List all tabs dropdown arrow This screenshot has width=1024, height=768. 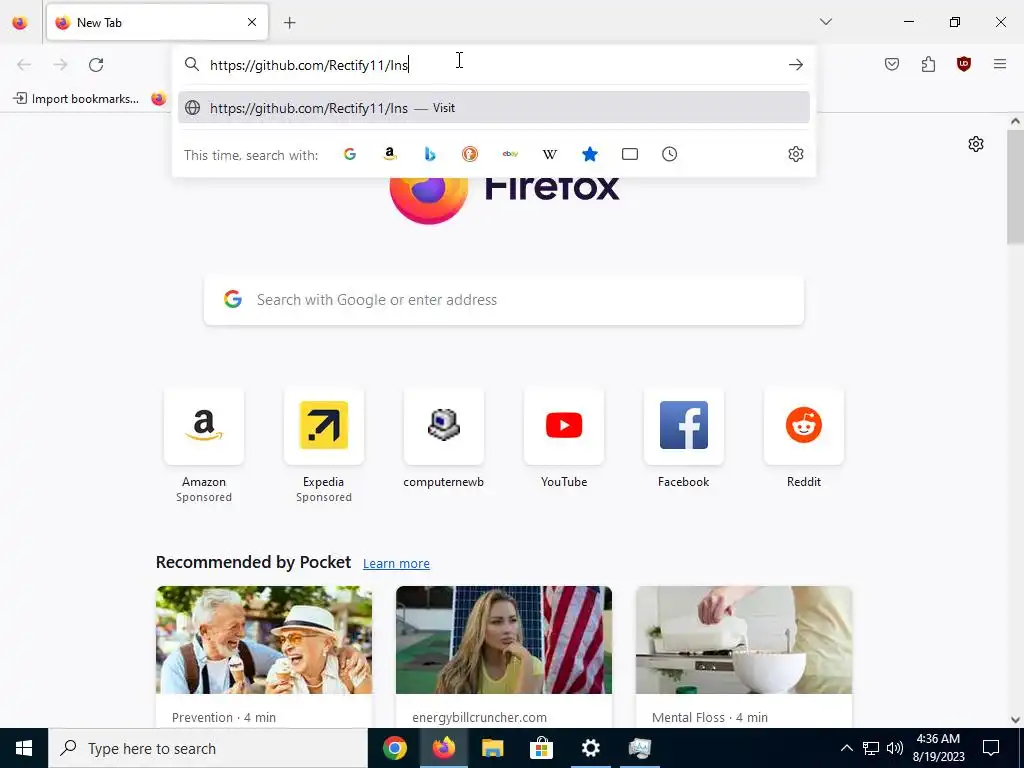826,22
